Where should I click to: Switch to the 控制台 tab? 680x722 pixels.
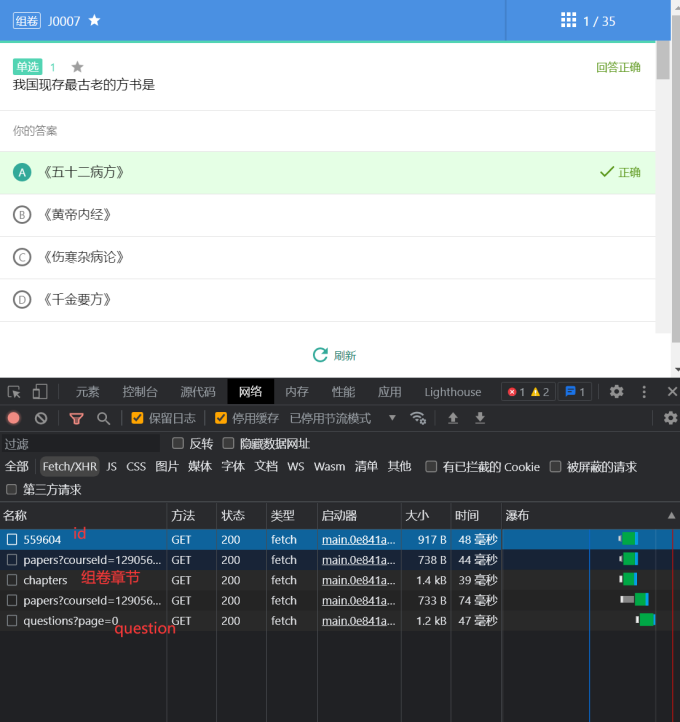[x=140, y=392]
